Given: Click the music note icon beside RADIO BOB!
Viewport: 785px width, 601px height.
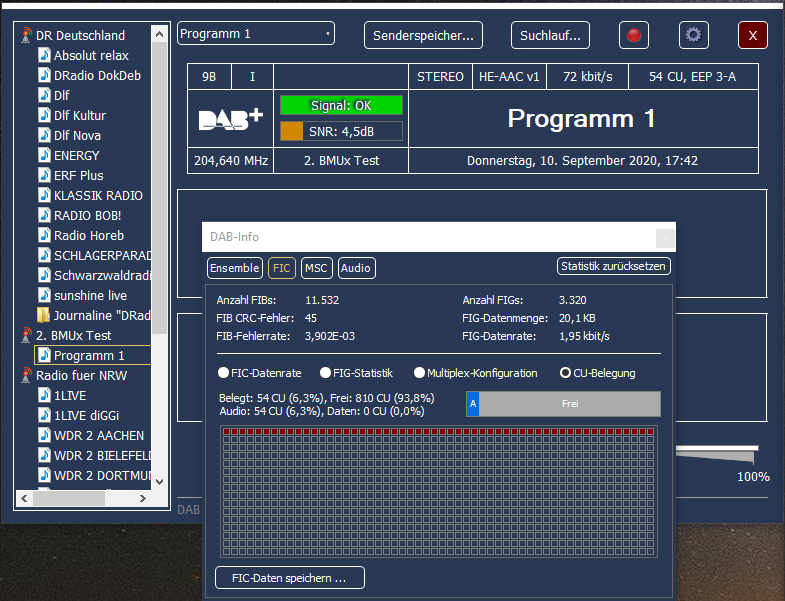Looking at the screenshot, I should pos(44,215).
